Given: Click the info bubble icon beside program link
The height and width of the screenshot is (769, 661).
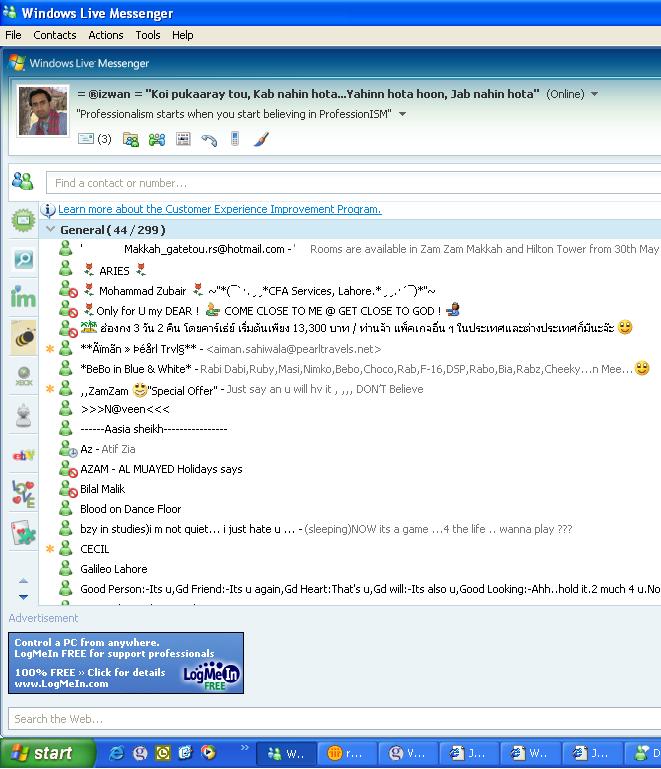Looking at the screenshot, I should click(x=48, y=210).
